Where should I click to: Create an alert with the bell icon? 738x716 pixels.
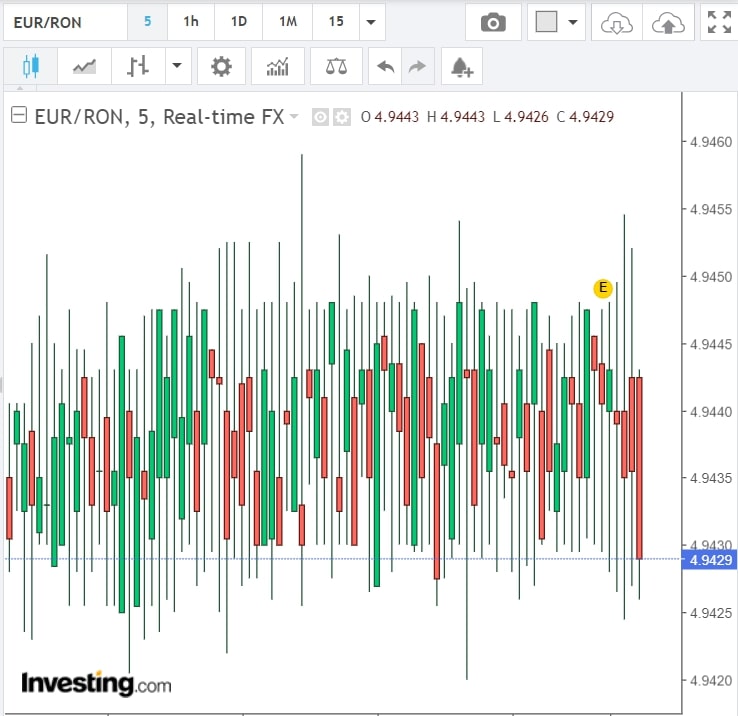(461, 67)
